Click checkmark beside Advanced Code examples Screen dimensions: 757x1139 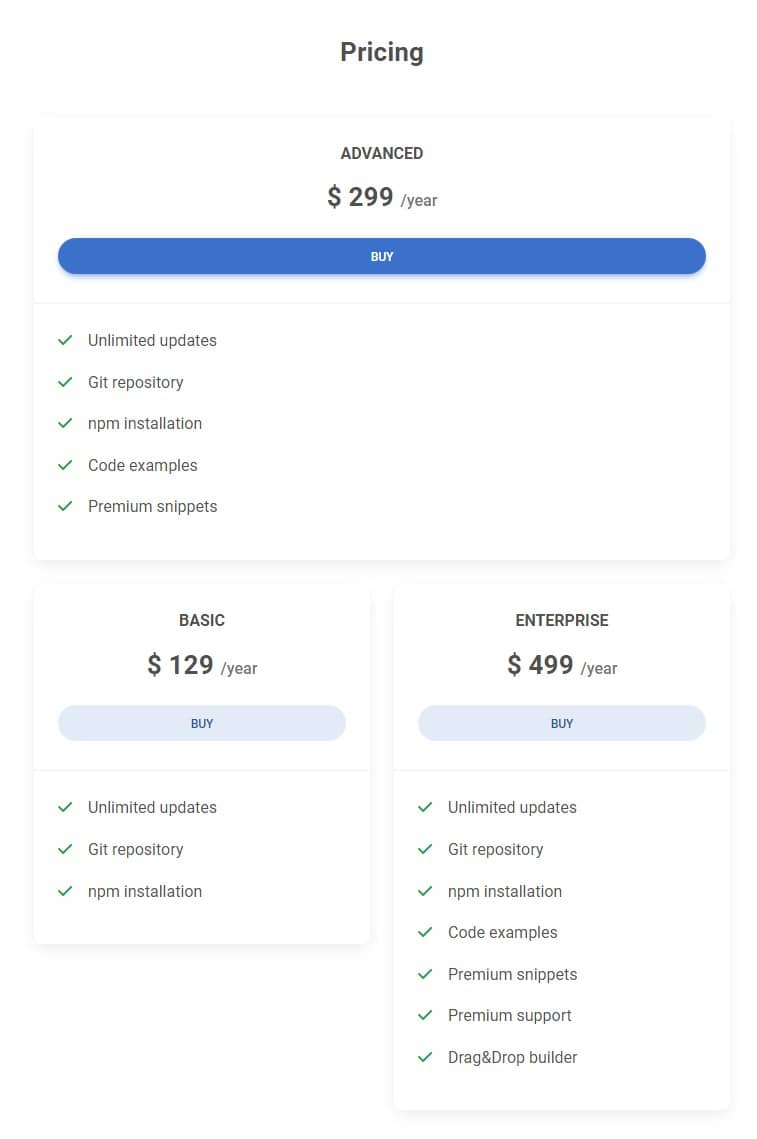coord(65,465)
